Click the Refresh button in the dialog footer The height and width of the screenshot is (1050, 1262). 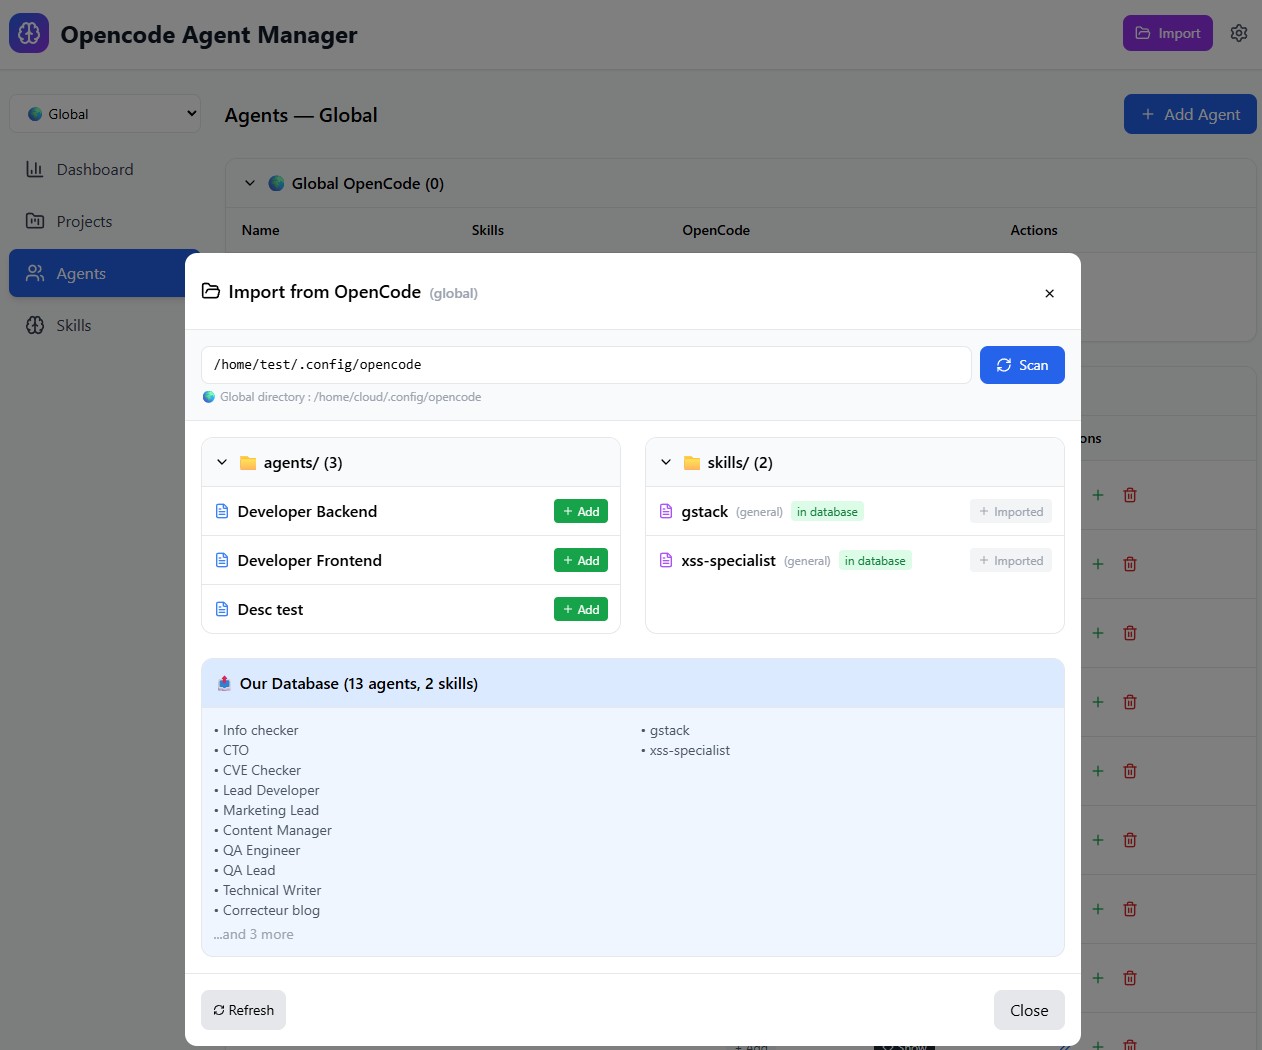tap(243, 1010)
